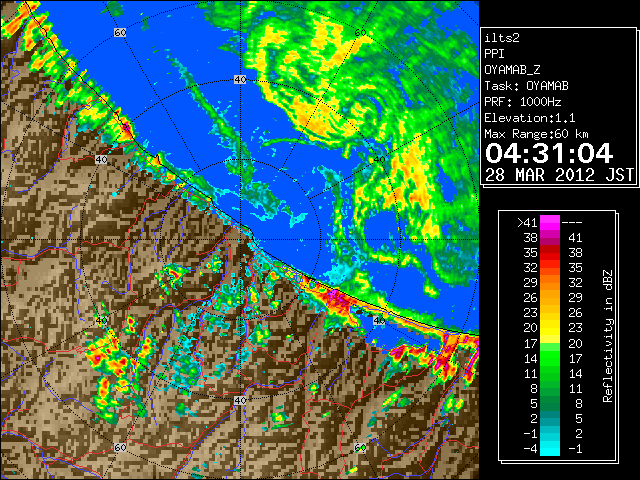Select the Elevation:1.1 text
The height and width of the screenshot is (480, 640).
click(x=530, y=118)
